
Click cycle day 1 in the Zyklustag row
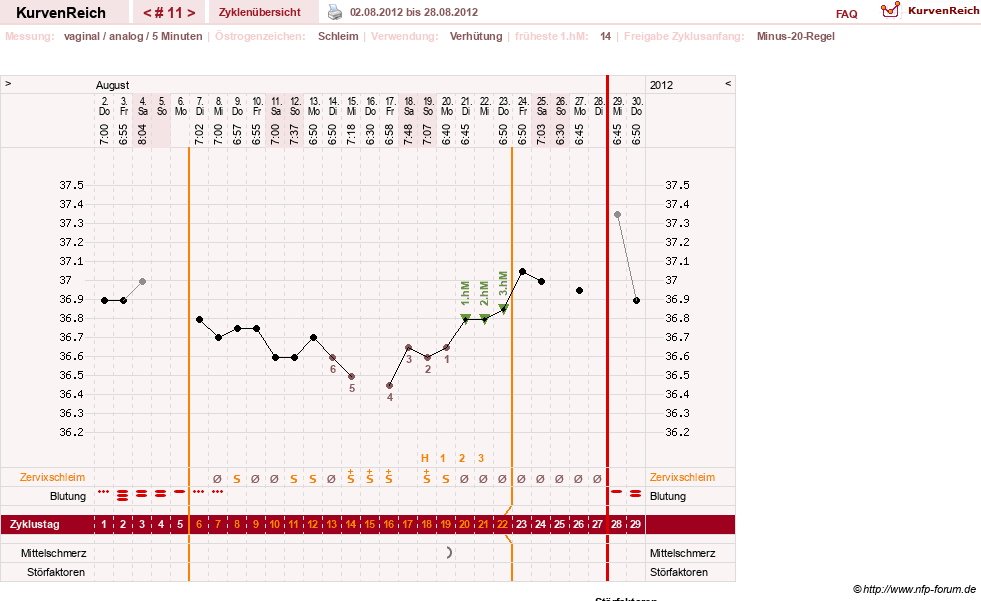104,524
